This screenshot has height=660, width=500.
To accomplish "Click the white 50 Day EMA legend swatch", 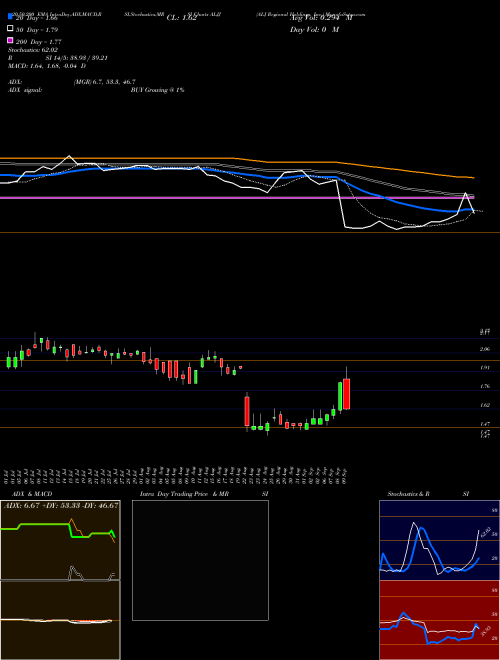I will (11, 29).
